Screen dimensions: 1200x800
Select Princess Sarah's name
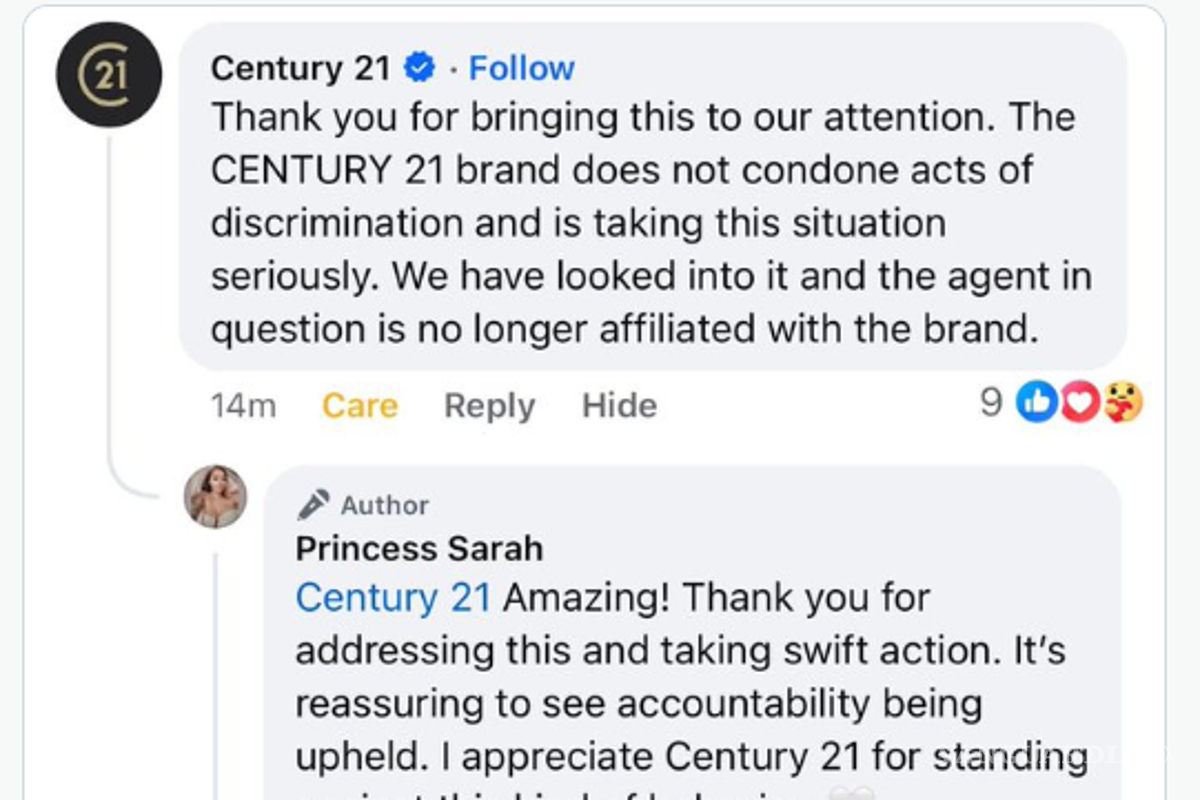(x=418, y=548)
